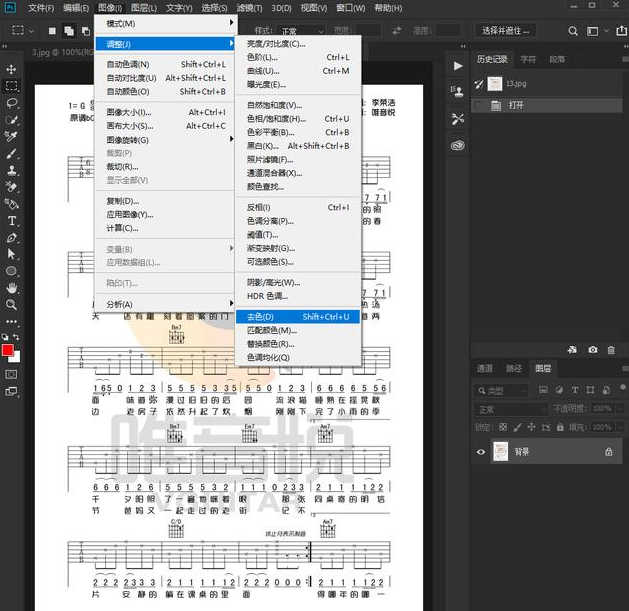Click the white background color swatch

(x=16, y=358)
